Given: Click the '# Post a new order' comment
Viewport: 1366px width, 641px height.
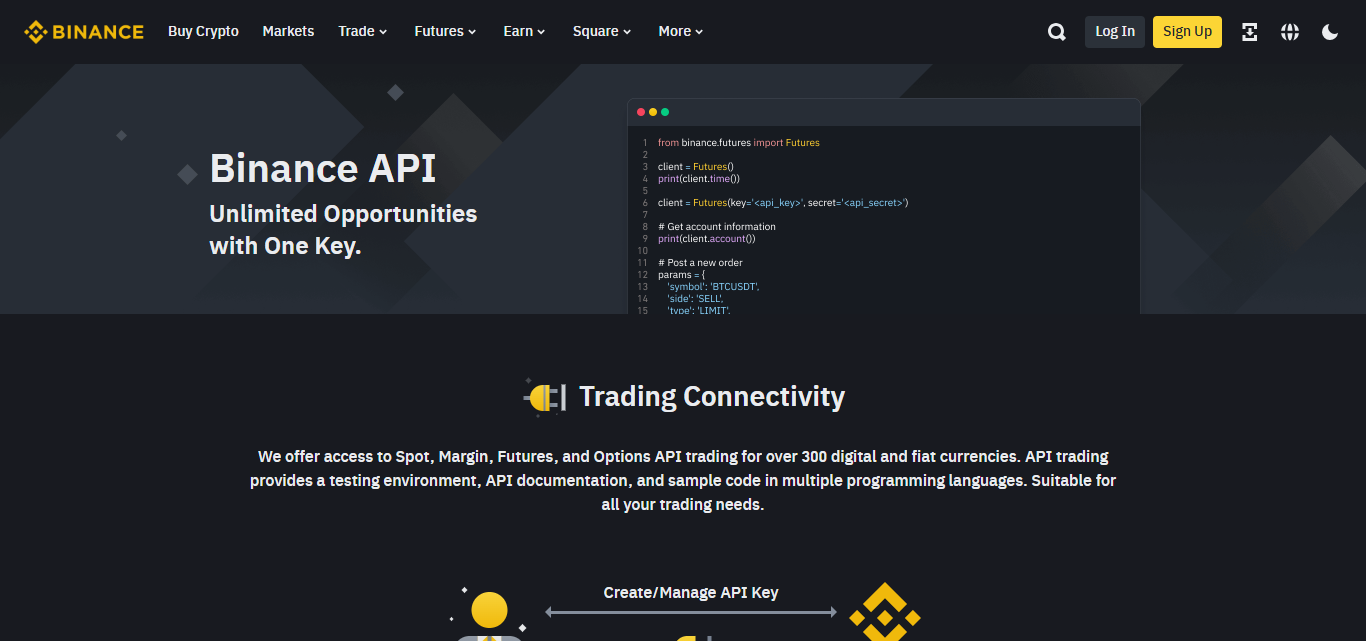Looking at the screenshot, I should [700, 263].
